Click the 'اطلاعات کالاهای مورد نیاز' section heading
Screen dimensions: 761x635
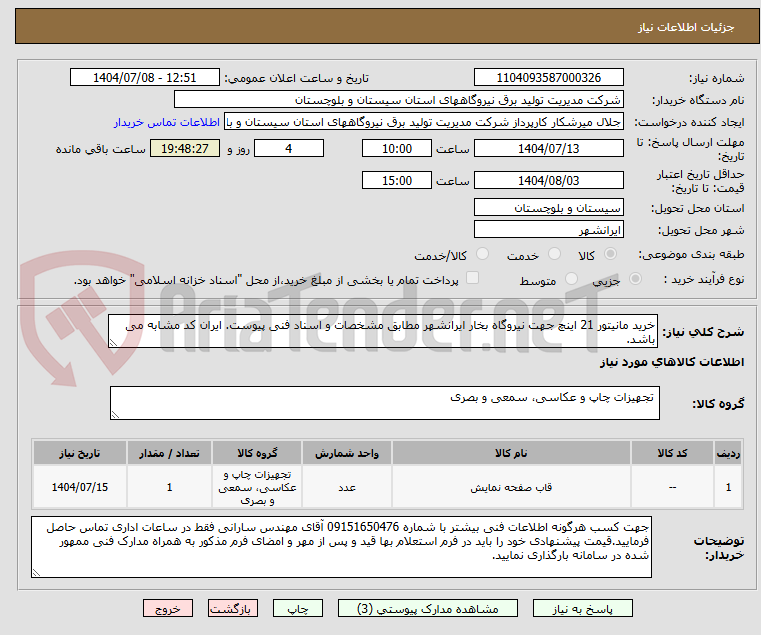click(x=672, y=362)
